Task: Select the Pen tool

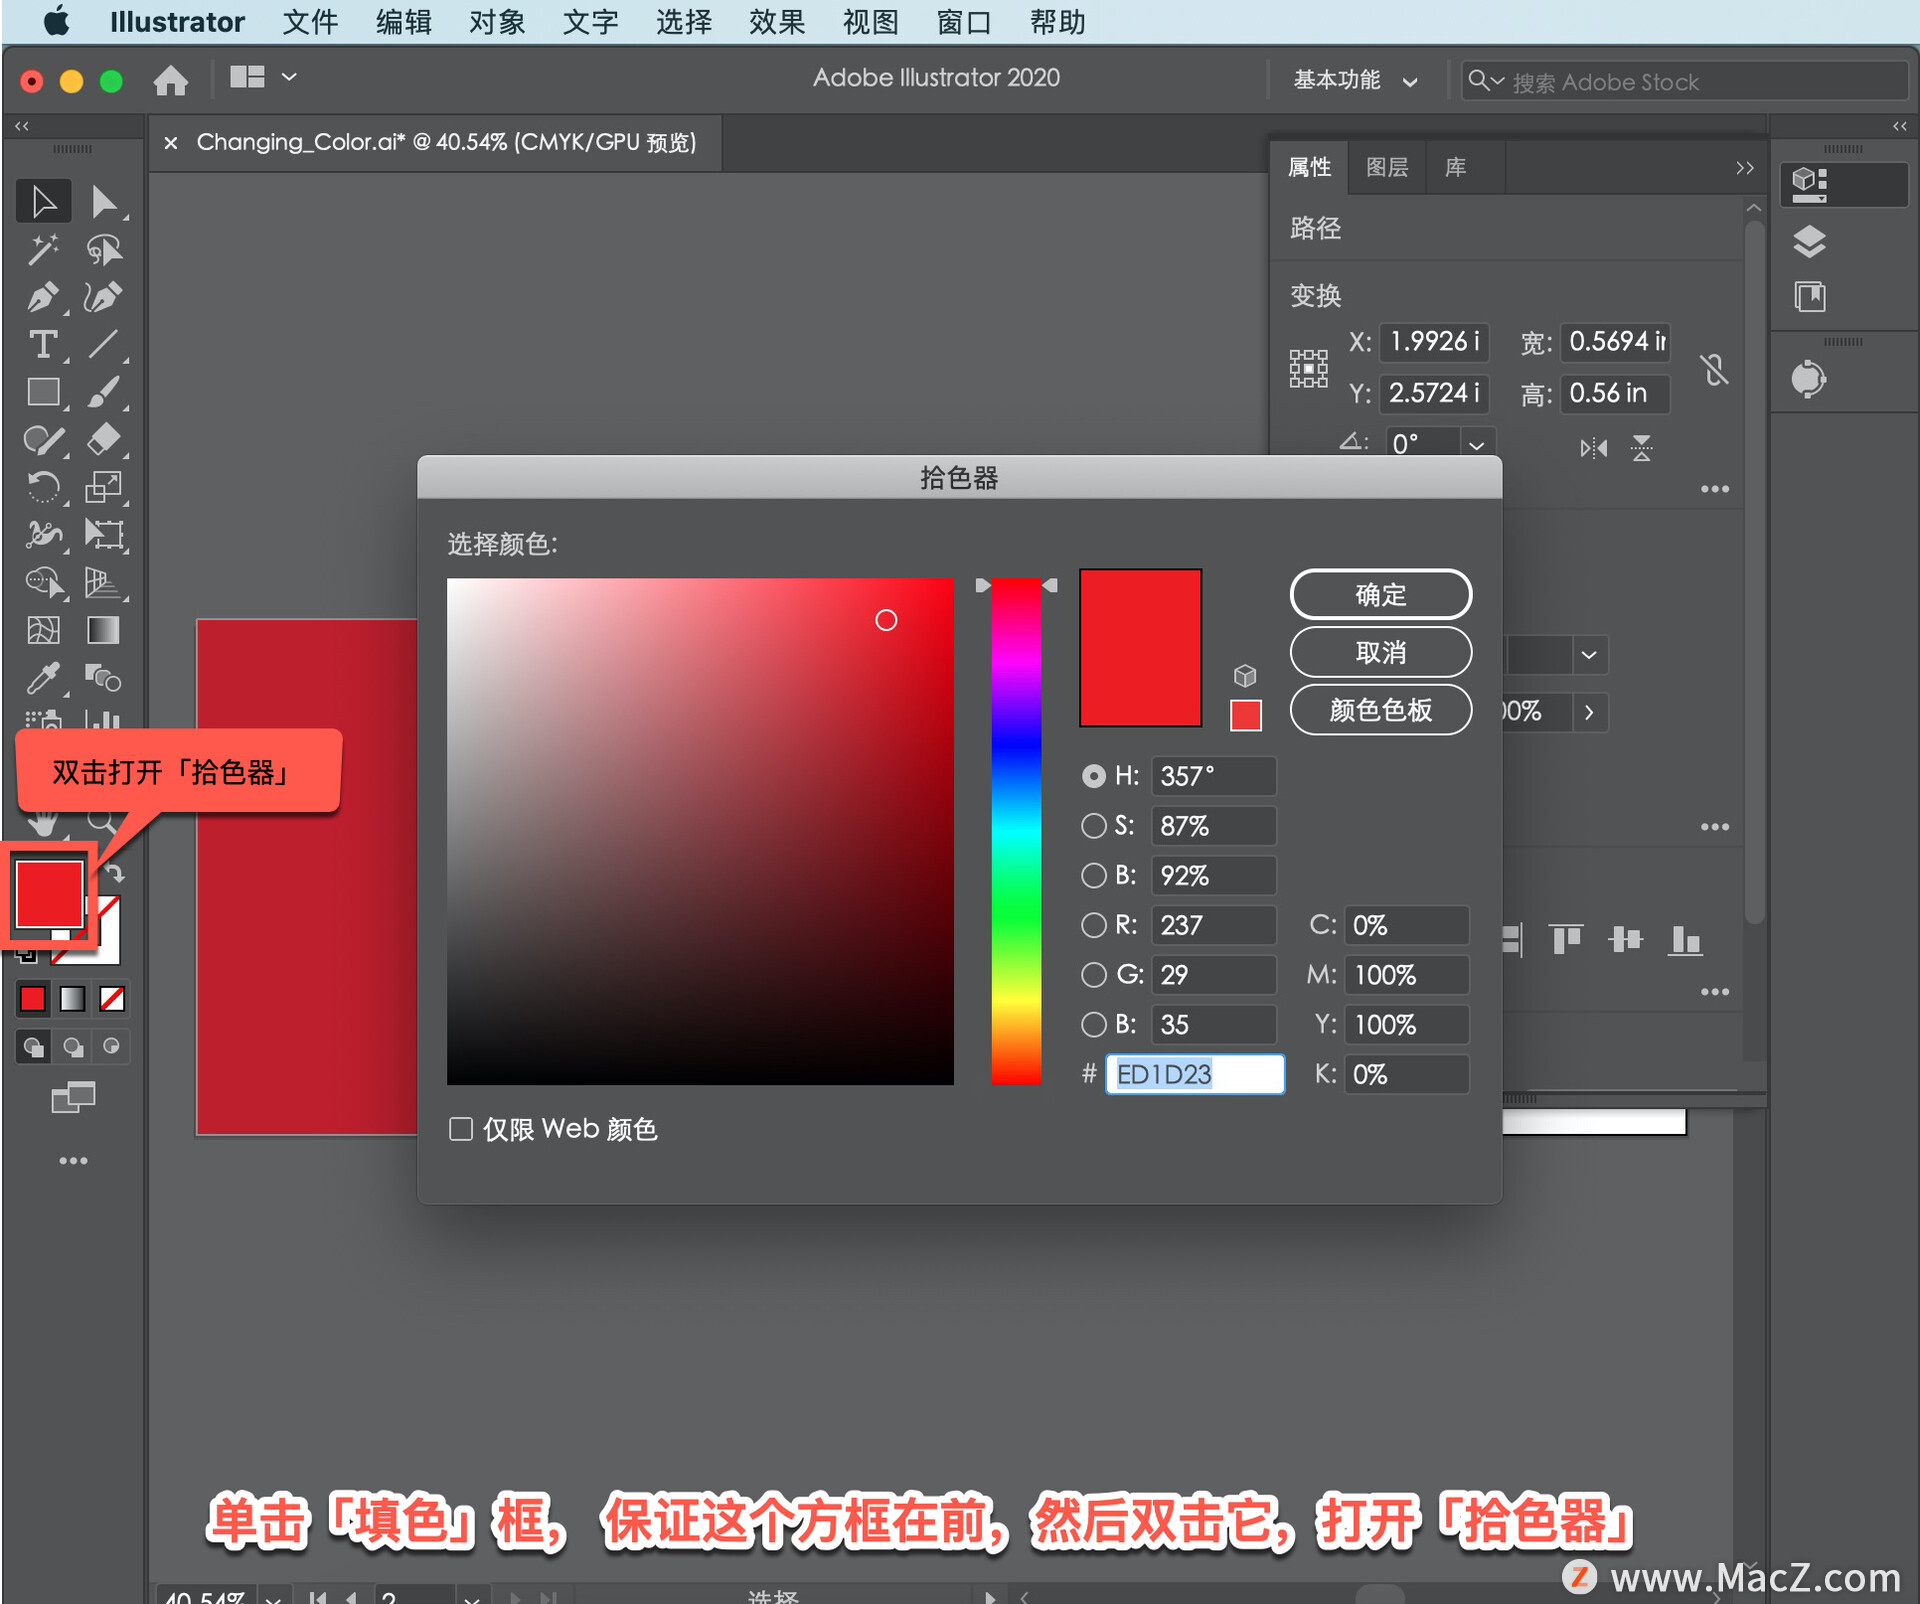Action: pos(42,297)
